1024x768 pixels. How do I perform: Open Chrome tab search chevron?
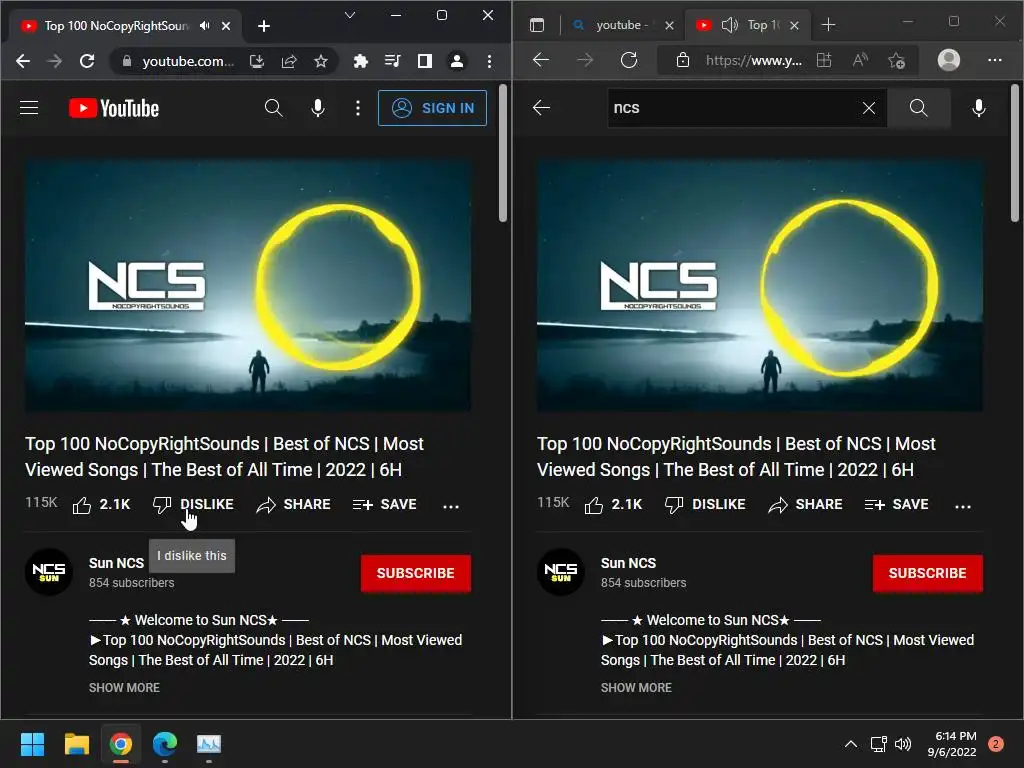click(x=350, y=15)
